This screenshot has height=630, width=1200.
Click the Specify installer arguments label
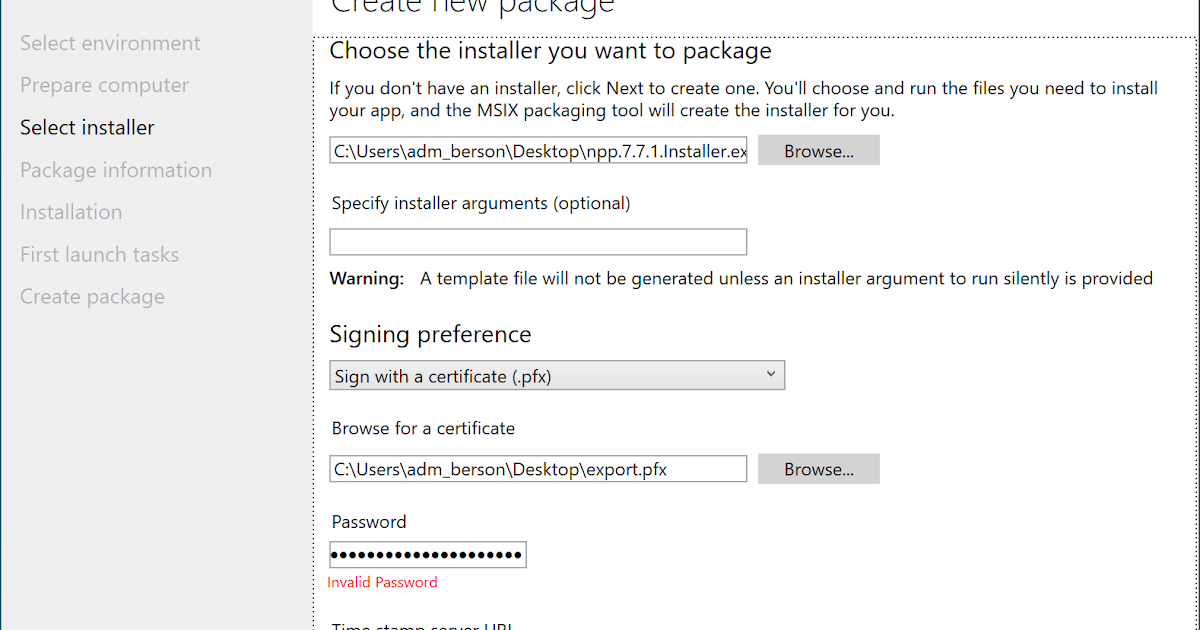[x=481, y=203]
